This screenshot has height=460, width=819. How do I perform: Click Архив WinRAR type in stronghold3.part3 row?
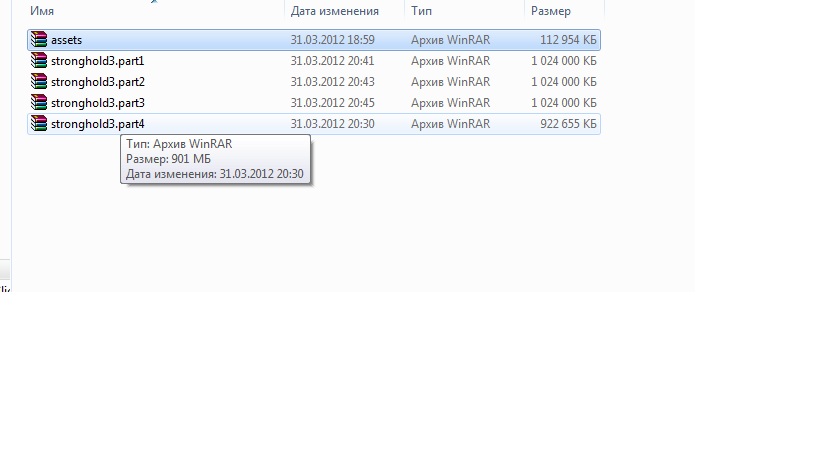tap(450, 103)
